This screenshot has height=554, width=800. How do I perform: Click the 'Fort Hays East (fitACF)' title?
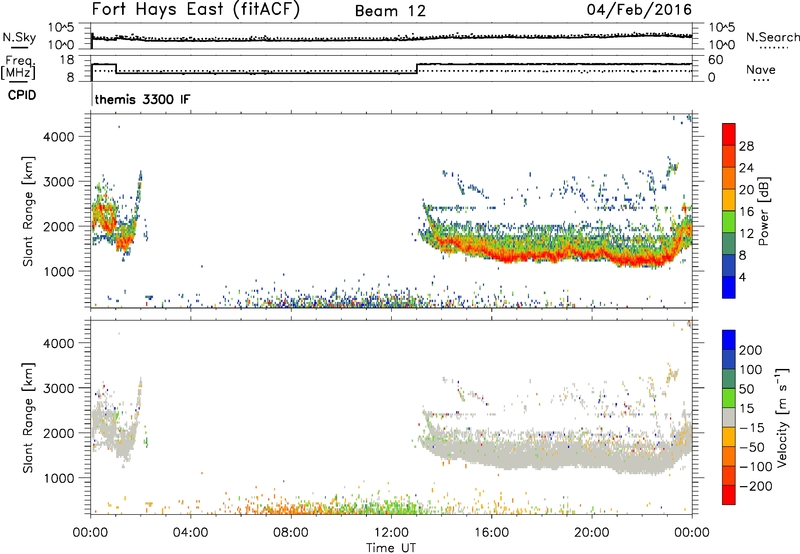[x=196, y=10]
